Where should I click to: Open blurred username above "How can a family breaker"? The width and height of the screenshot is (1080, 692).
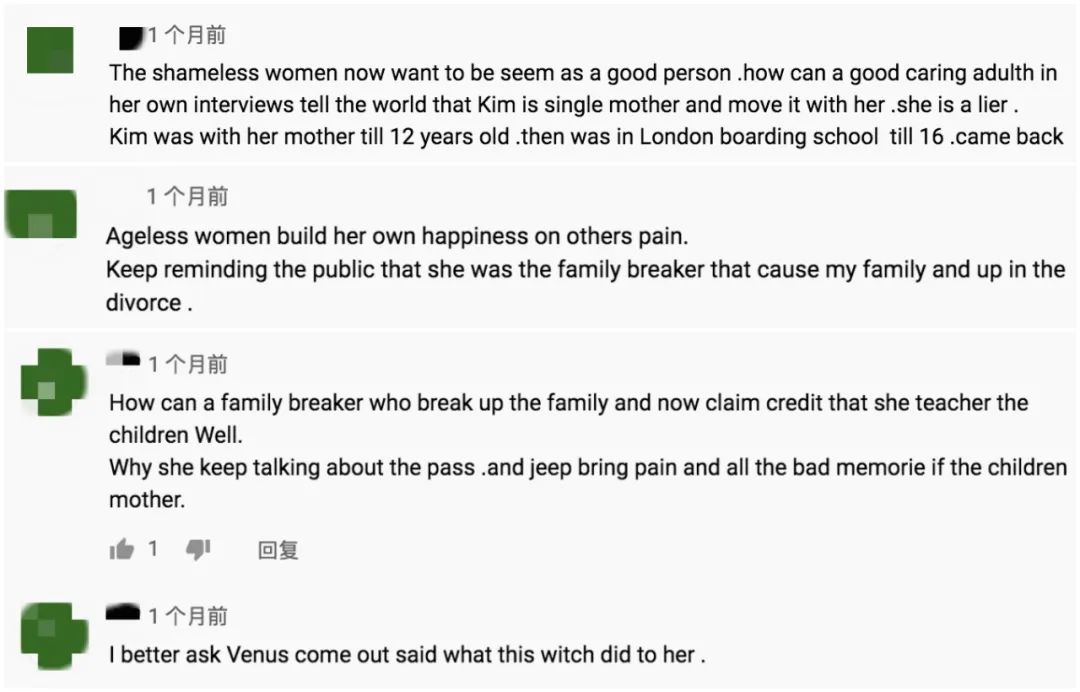click(124, 360)
